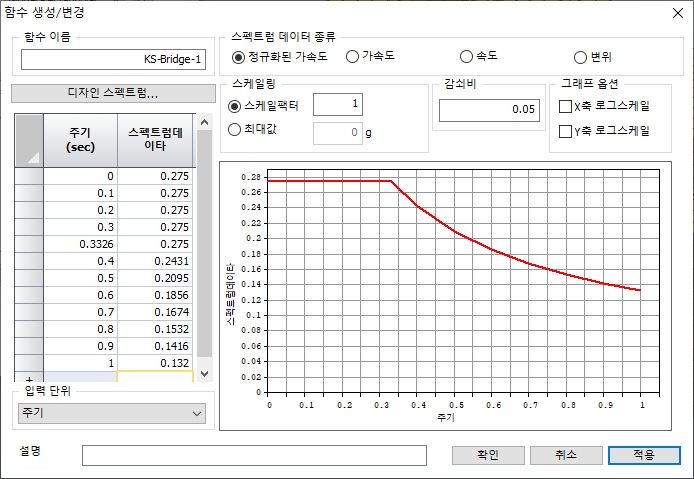Select the 정규화된 가속도 radio button
The width and height of the screenshot is (694, 479).
tap(239, 56)
